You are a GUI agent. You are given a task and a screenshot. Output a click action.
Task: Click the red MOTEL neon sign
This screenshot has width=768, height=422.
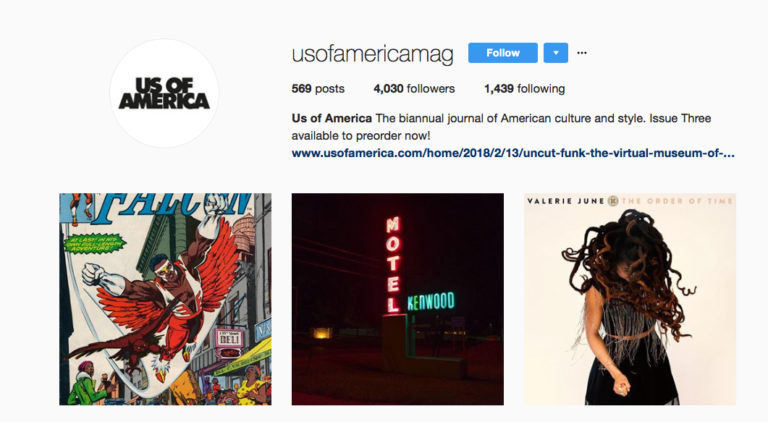[x=393, y=265]
